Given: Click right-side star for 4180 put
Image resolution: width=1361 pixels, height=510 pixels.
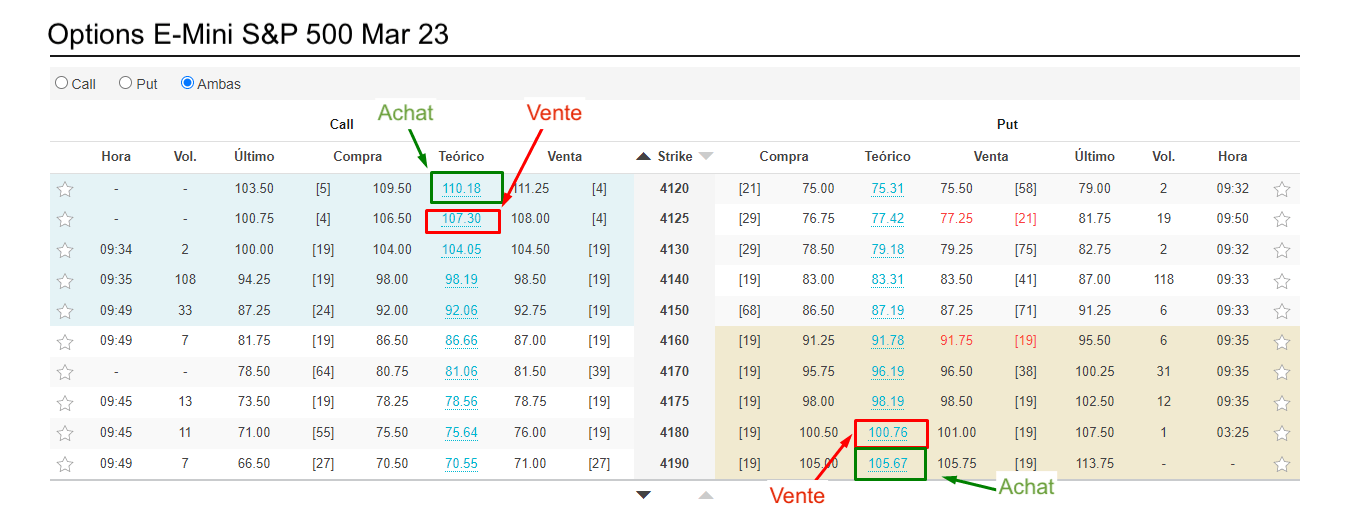Looking at the screenshot, I should coord(1282,433).
